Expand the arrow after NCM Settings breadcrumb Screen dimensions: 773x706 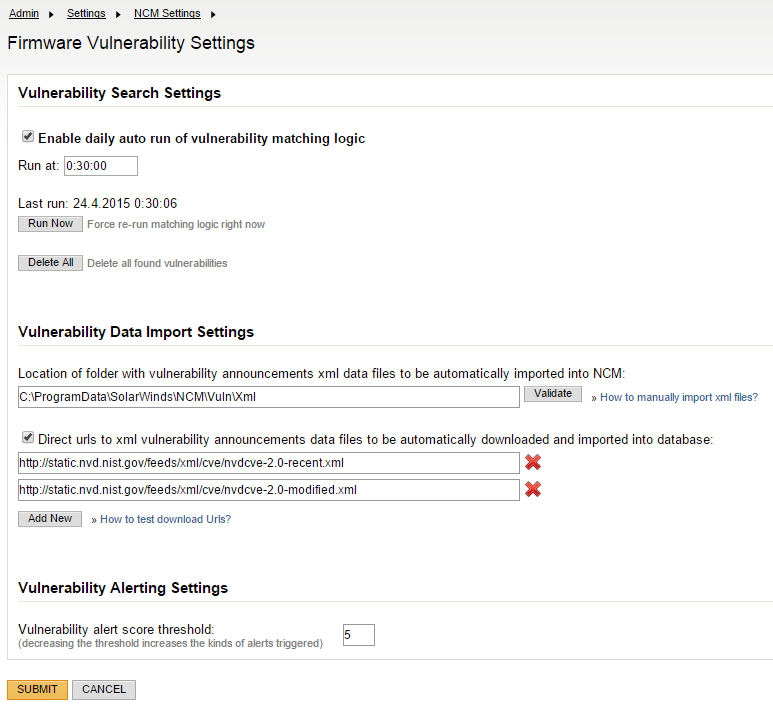coord(213,14)
